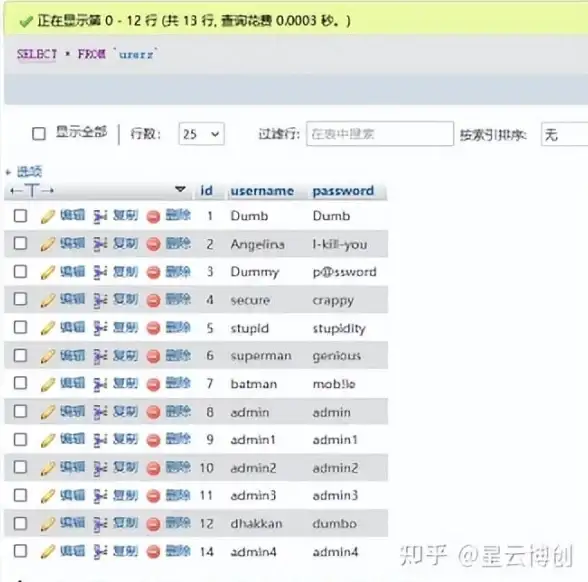The image size is (588, 582).
Task: Click the filter rows search field
Action: click(380, 134)
